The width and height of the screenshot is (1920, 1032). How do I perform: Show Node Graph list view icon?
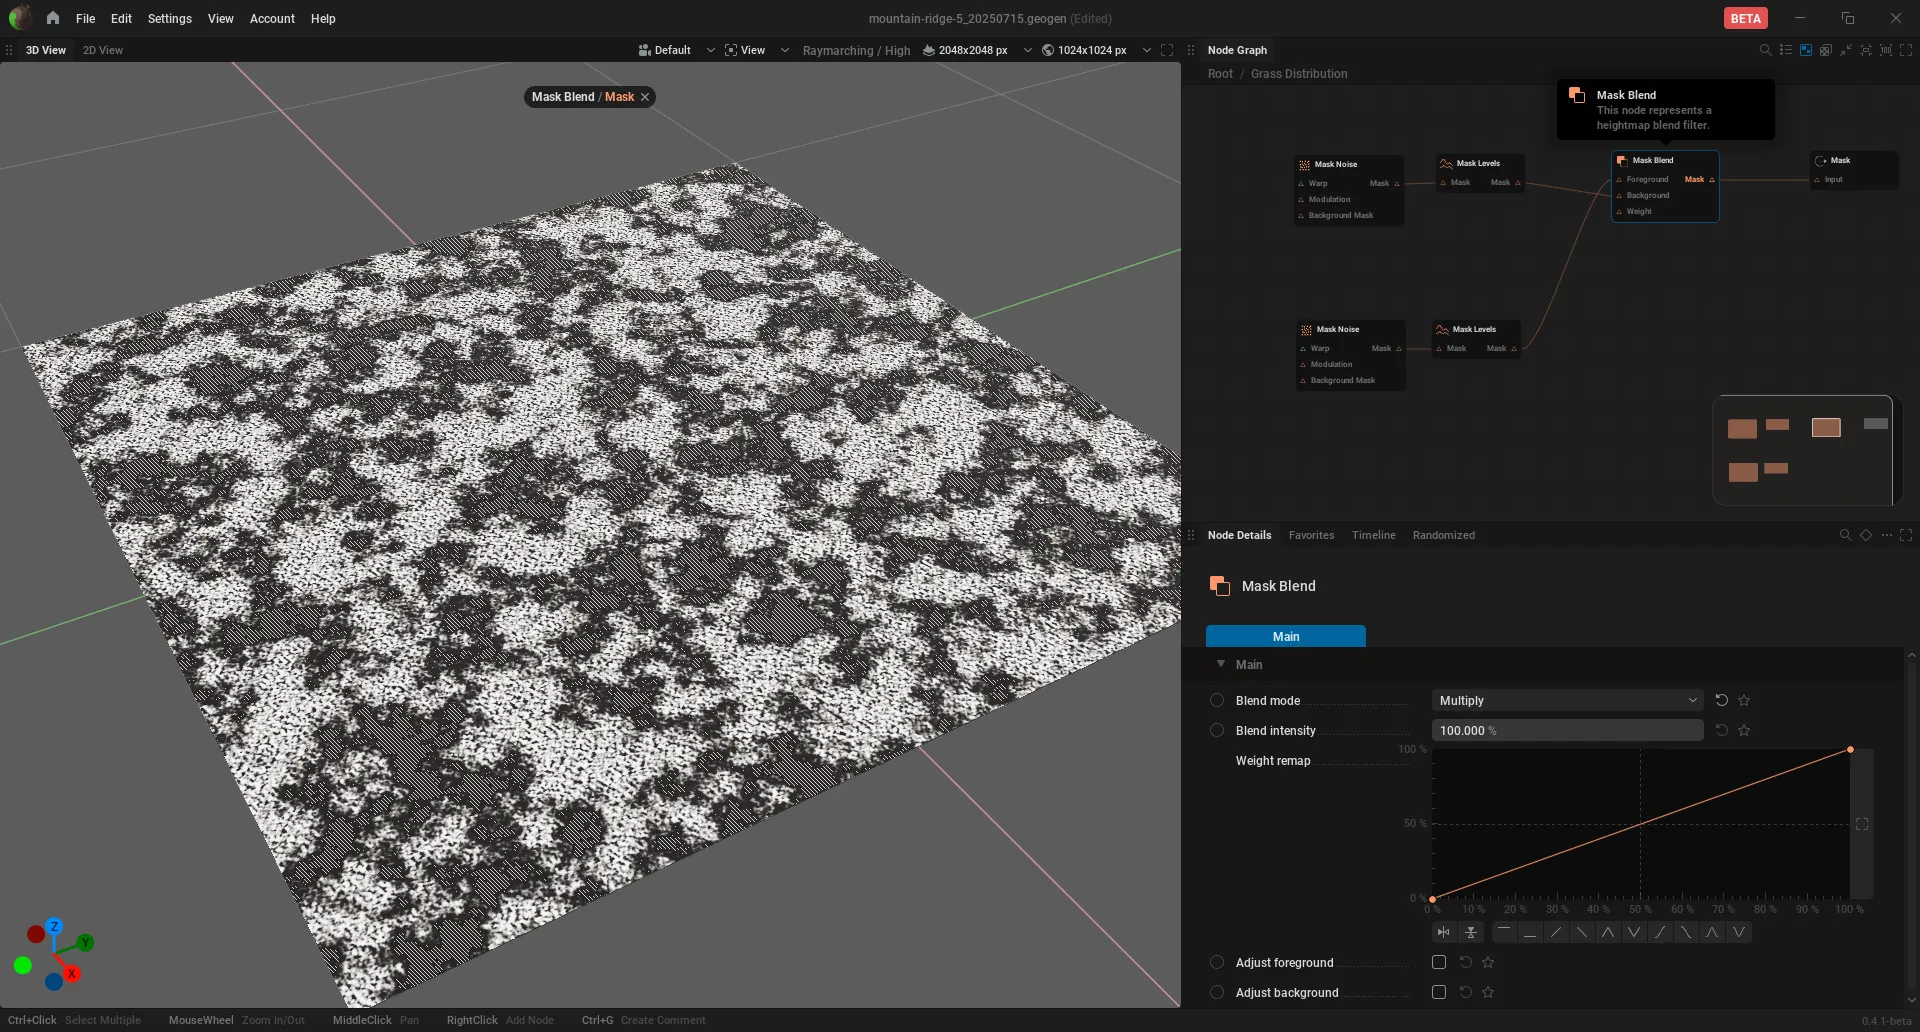pyautogui.click(x=1786, y=50)
